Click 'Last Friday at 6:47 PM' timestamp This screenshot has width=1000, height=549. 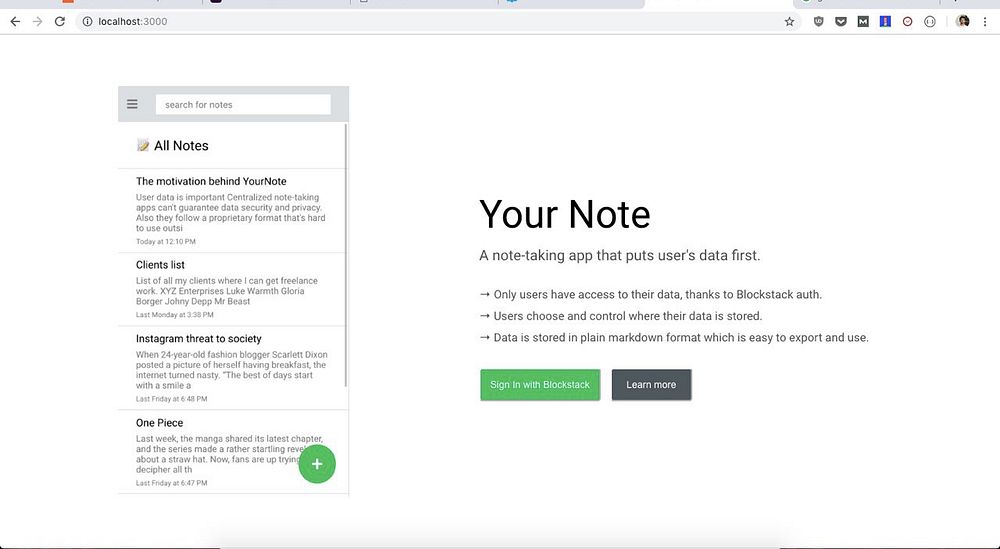pyautogui.click(x=172, y=483)
